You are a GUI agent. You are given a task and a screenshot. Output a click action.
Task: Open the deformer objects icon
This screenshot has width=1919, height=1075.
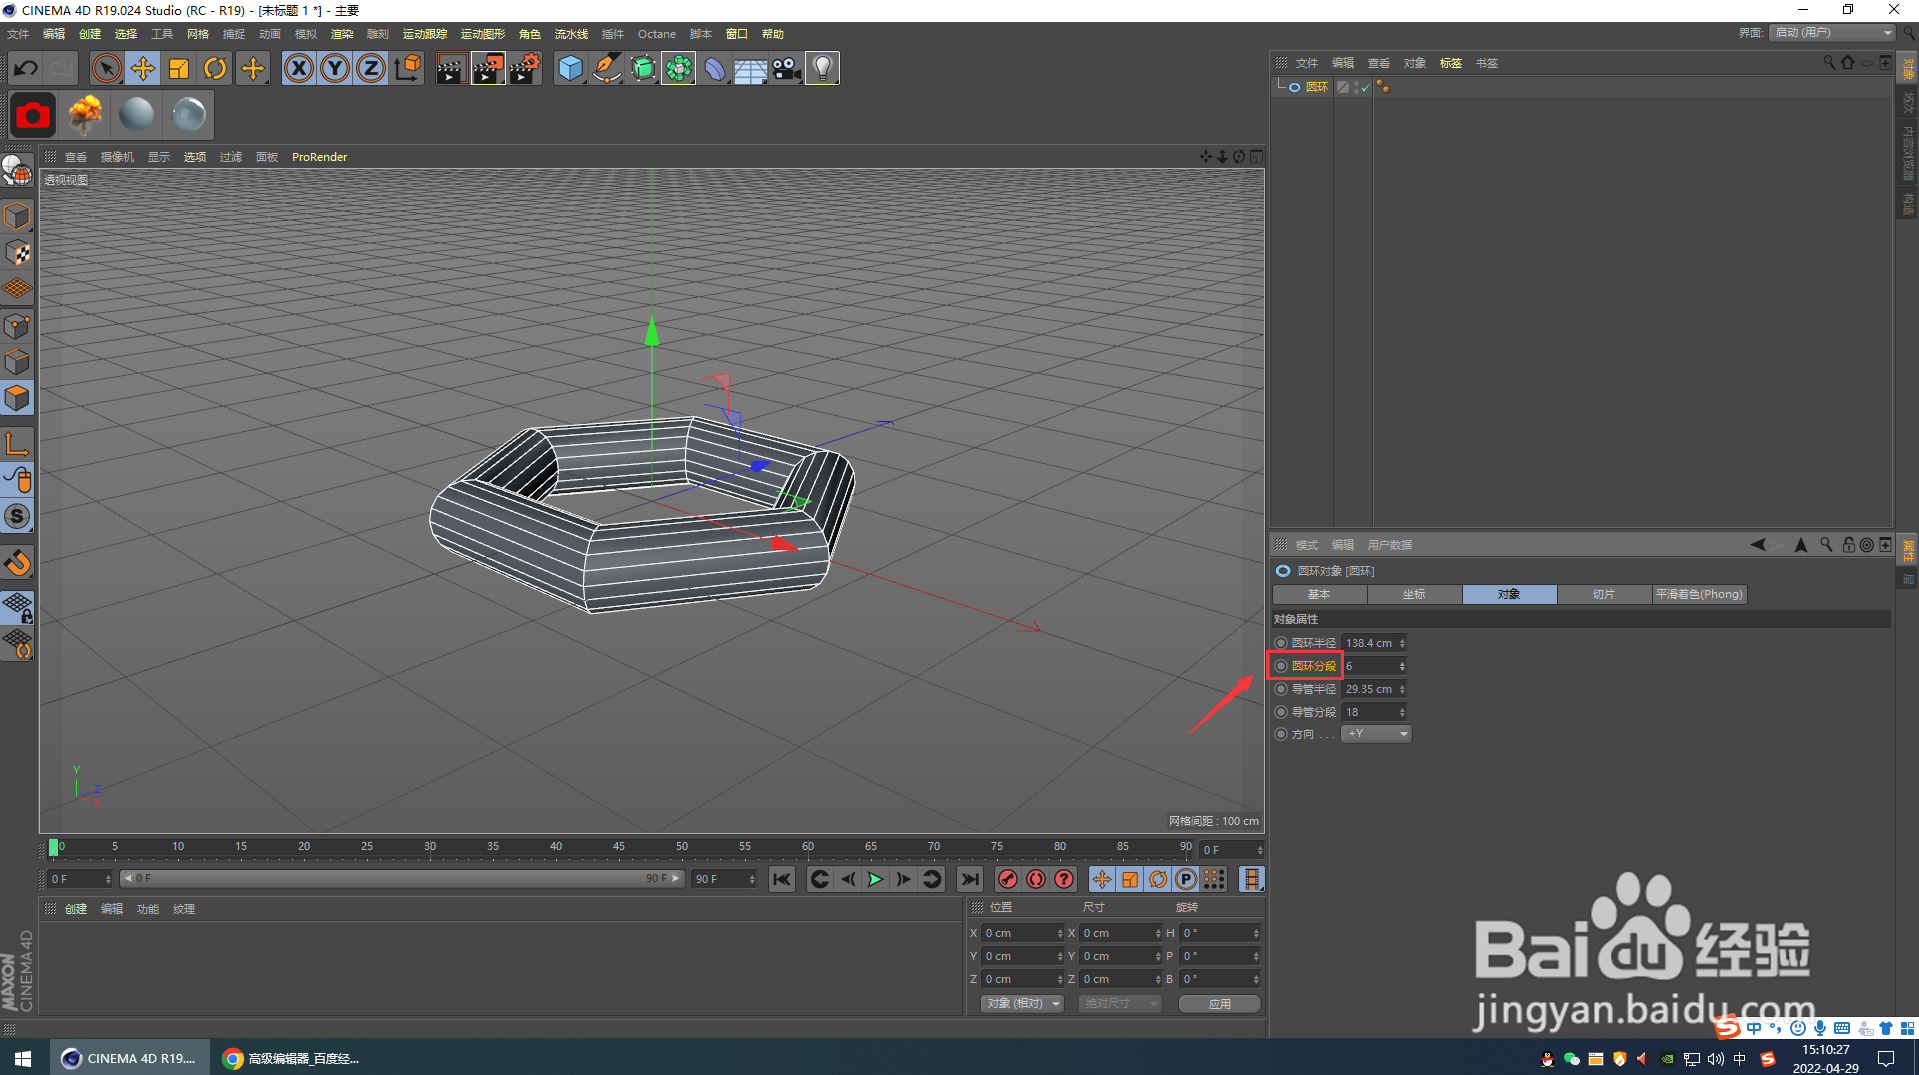coord(714,68)
